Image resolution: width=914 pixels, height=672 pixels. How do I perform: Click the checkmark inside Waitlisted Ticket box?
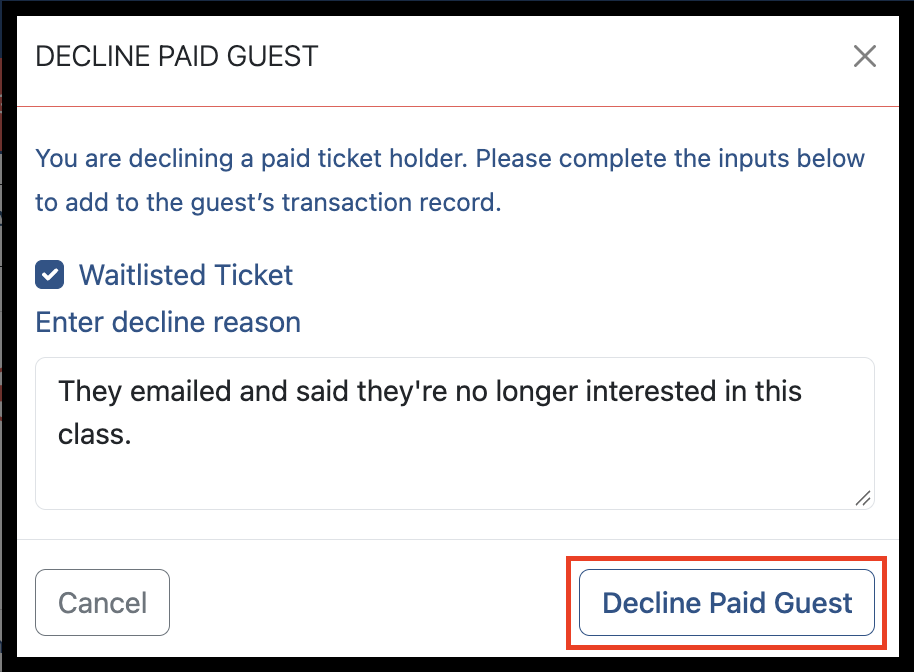(x=50, y=275)
